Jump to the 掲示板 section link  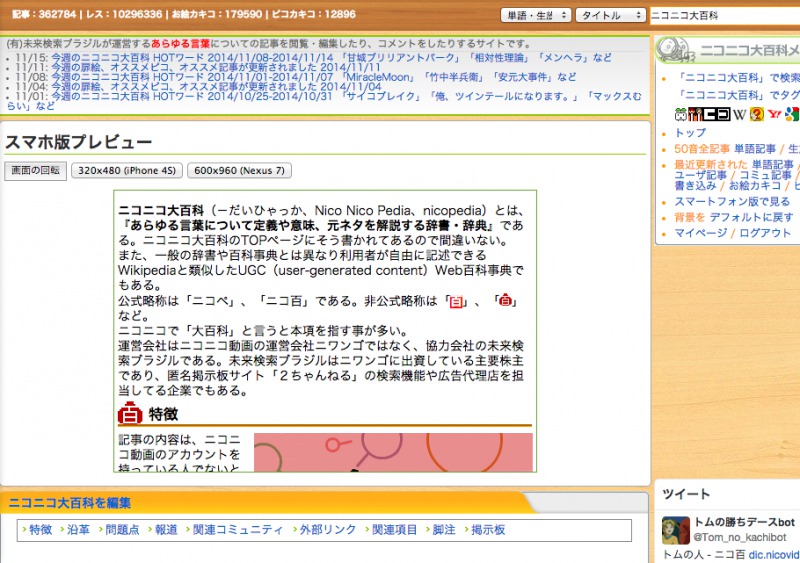coord(488,530)
